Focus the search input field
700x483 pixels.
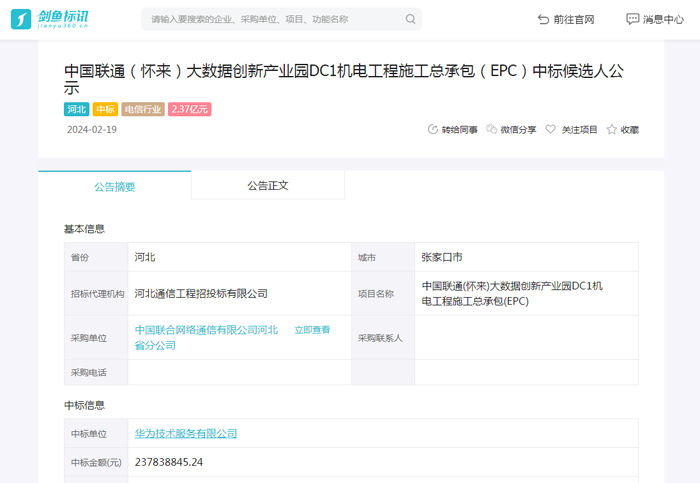click(281, 19)
